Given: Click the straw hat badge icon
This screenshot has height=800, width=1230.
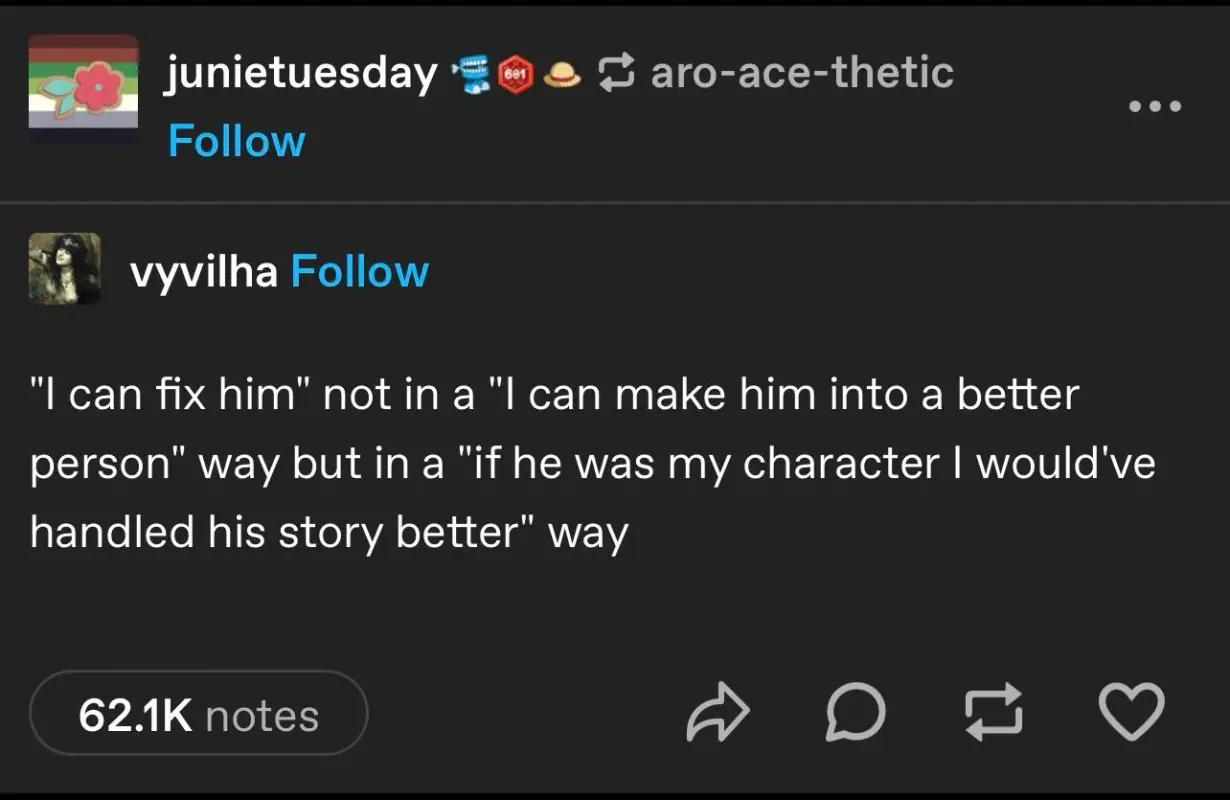Looking at the screenshot, I should click(565, 74).
